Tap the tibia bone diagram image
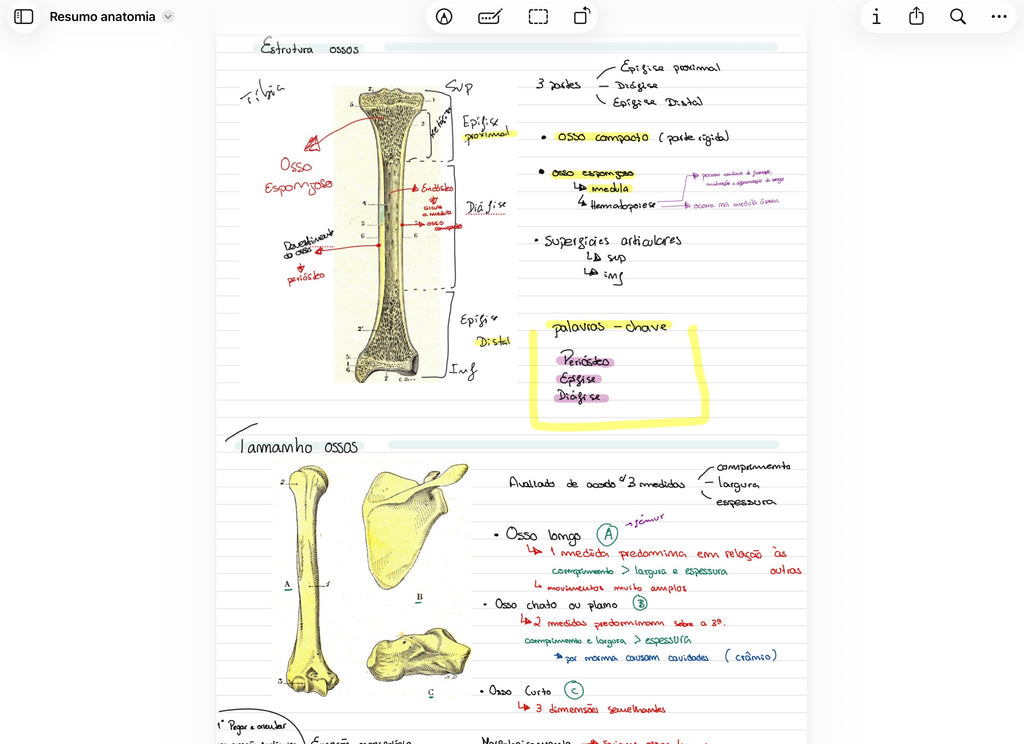1024x744 pixels. tap(388, 235)
